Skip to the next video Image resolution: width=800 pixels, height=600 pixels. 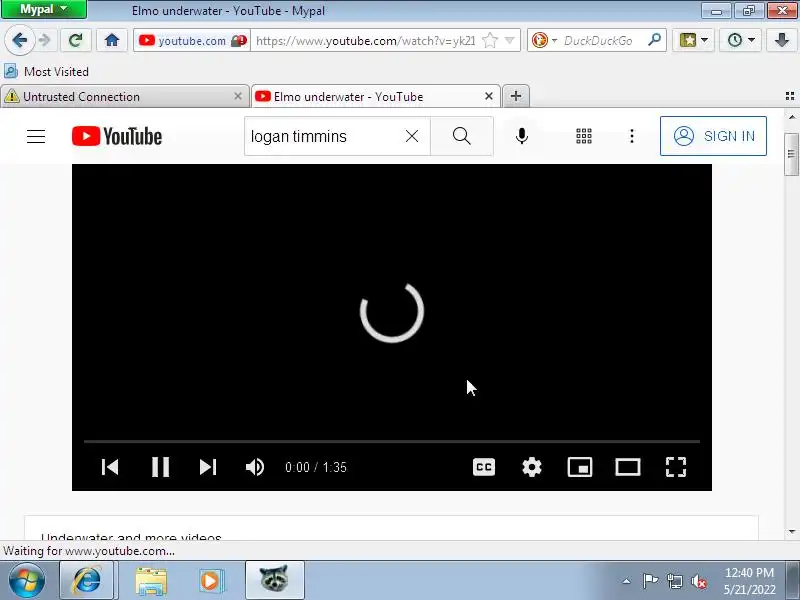pos(208,467)
